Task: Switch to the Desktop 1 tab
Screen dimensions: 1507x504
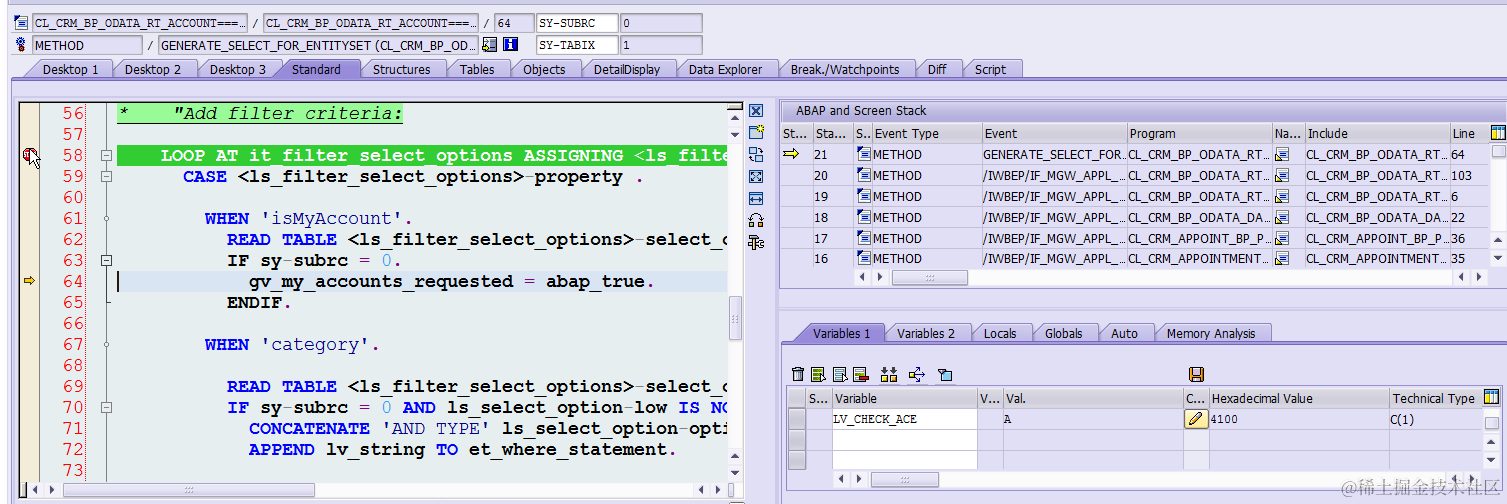Action: point(70,69)
